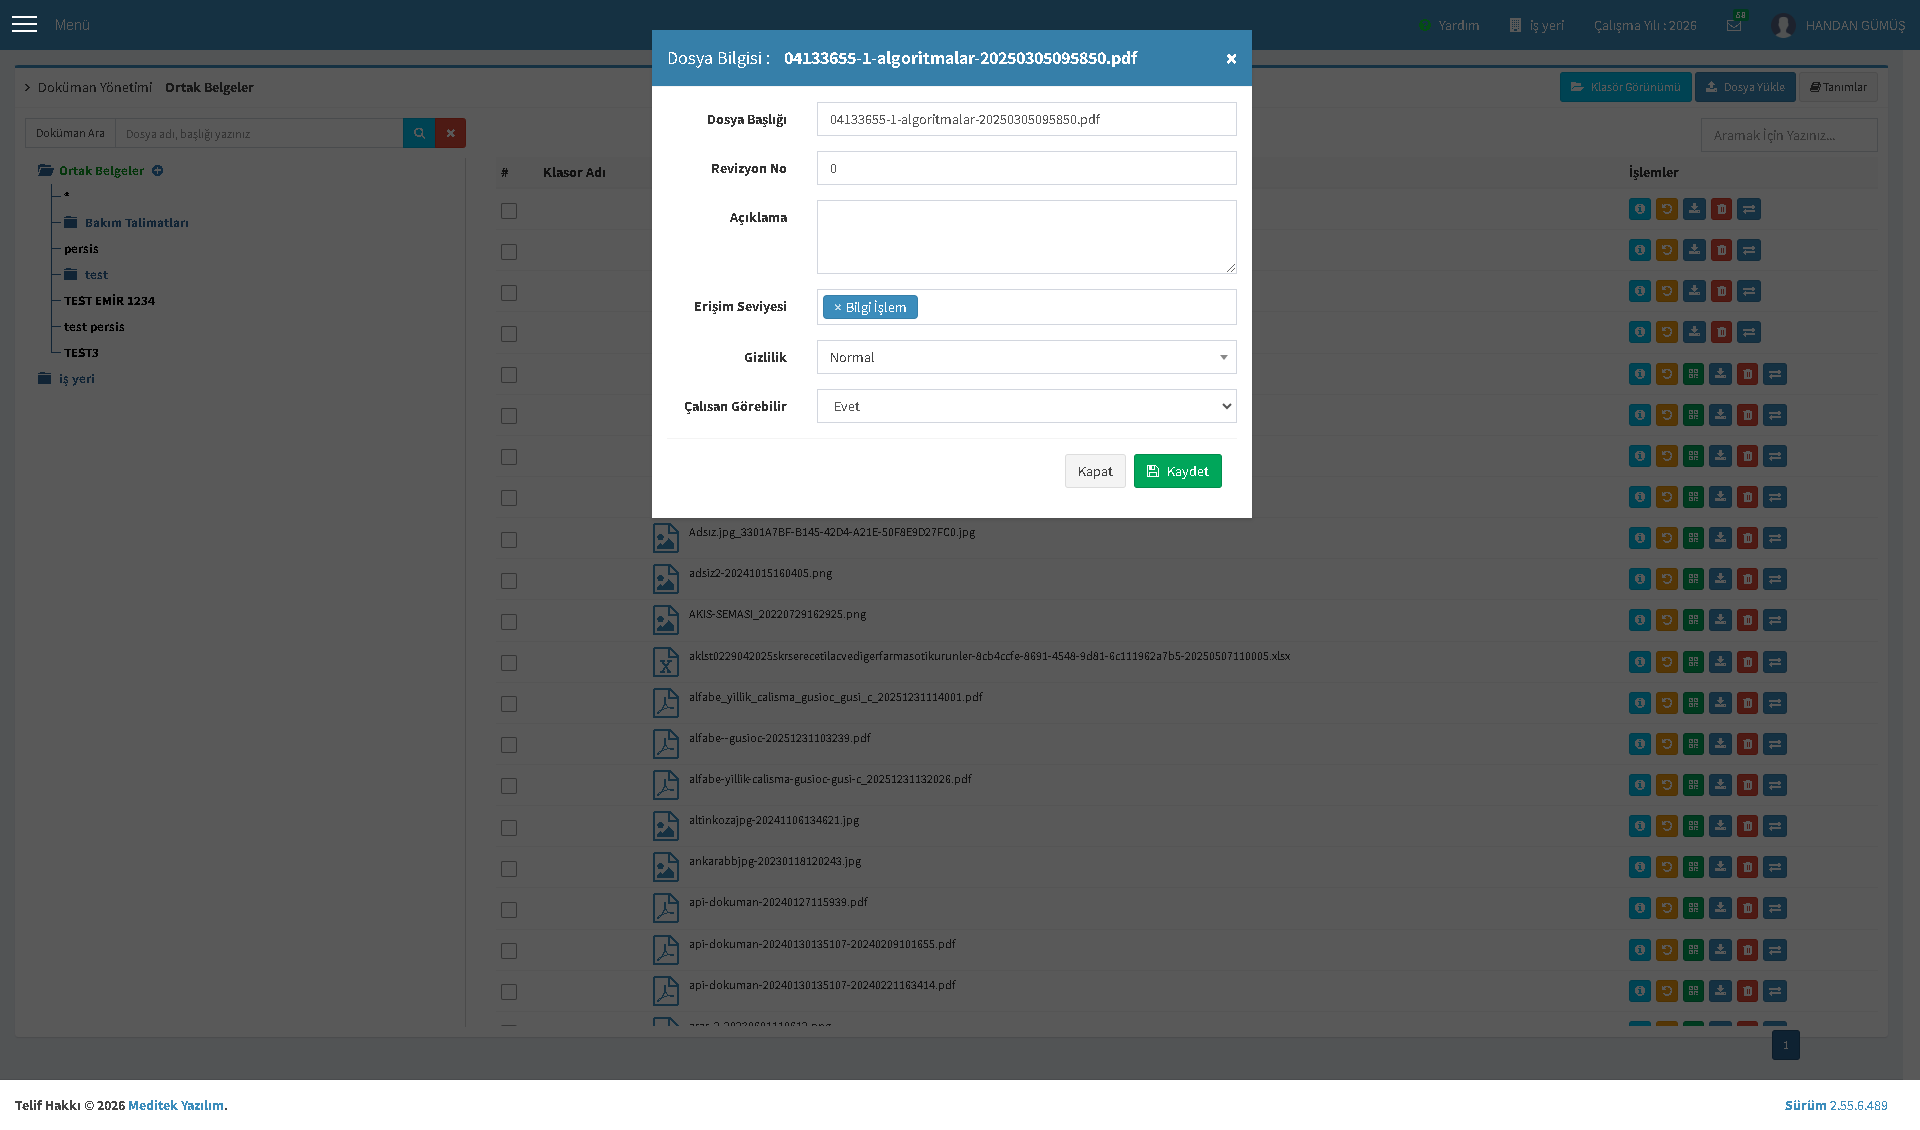Click the Aramak İçin Yazınız search box
The width and height of the screenshot is (1920, 1130).
click(x=1789, y=135)
